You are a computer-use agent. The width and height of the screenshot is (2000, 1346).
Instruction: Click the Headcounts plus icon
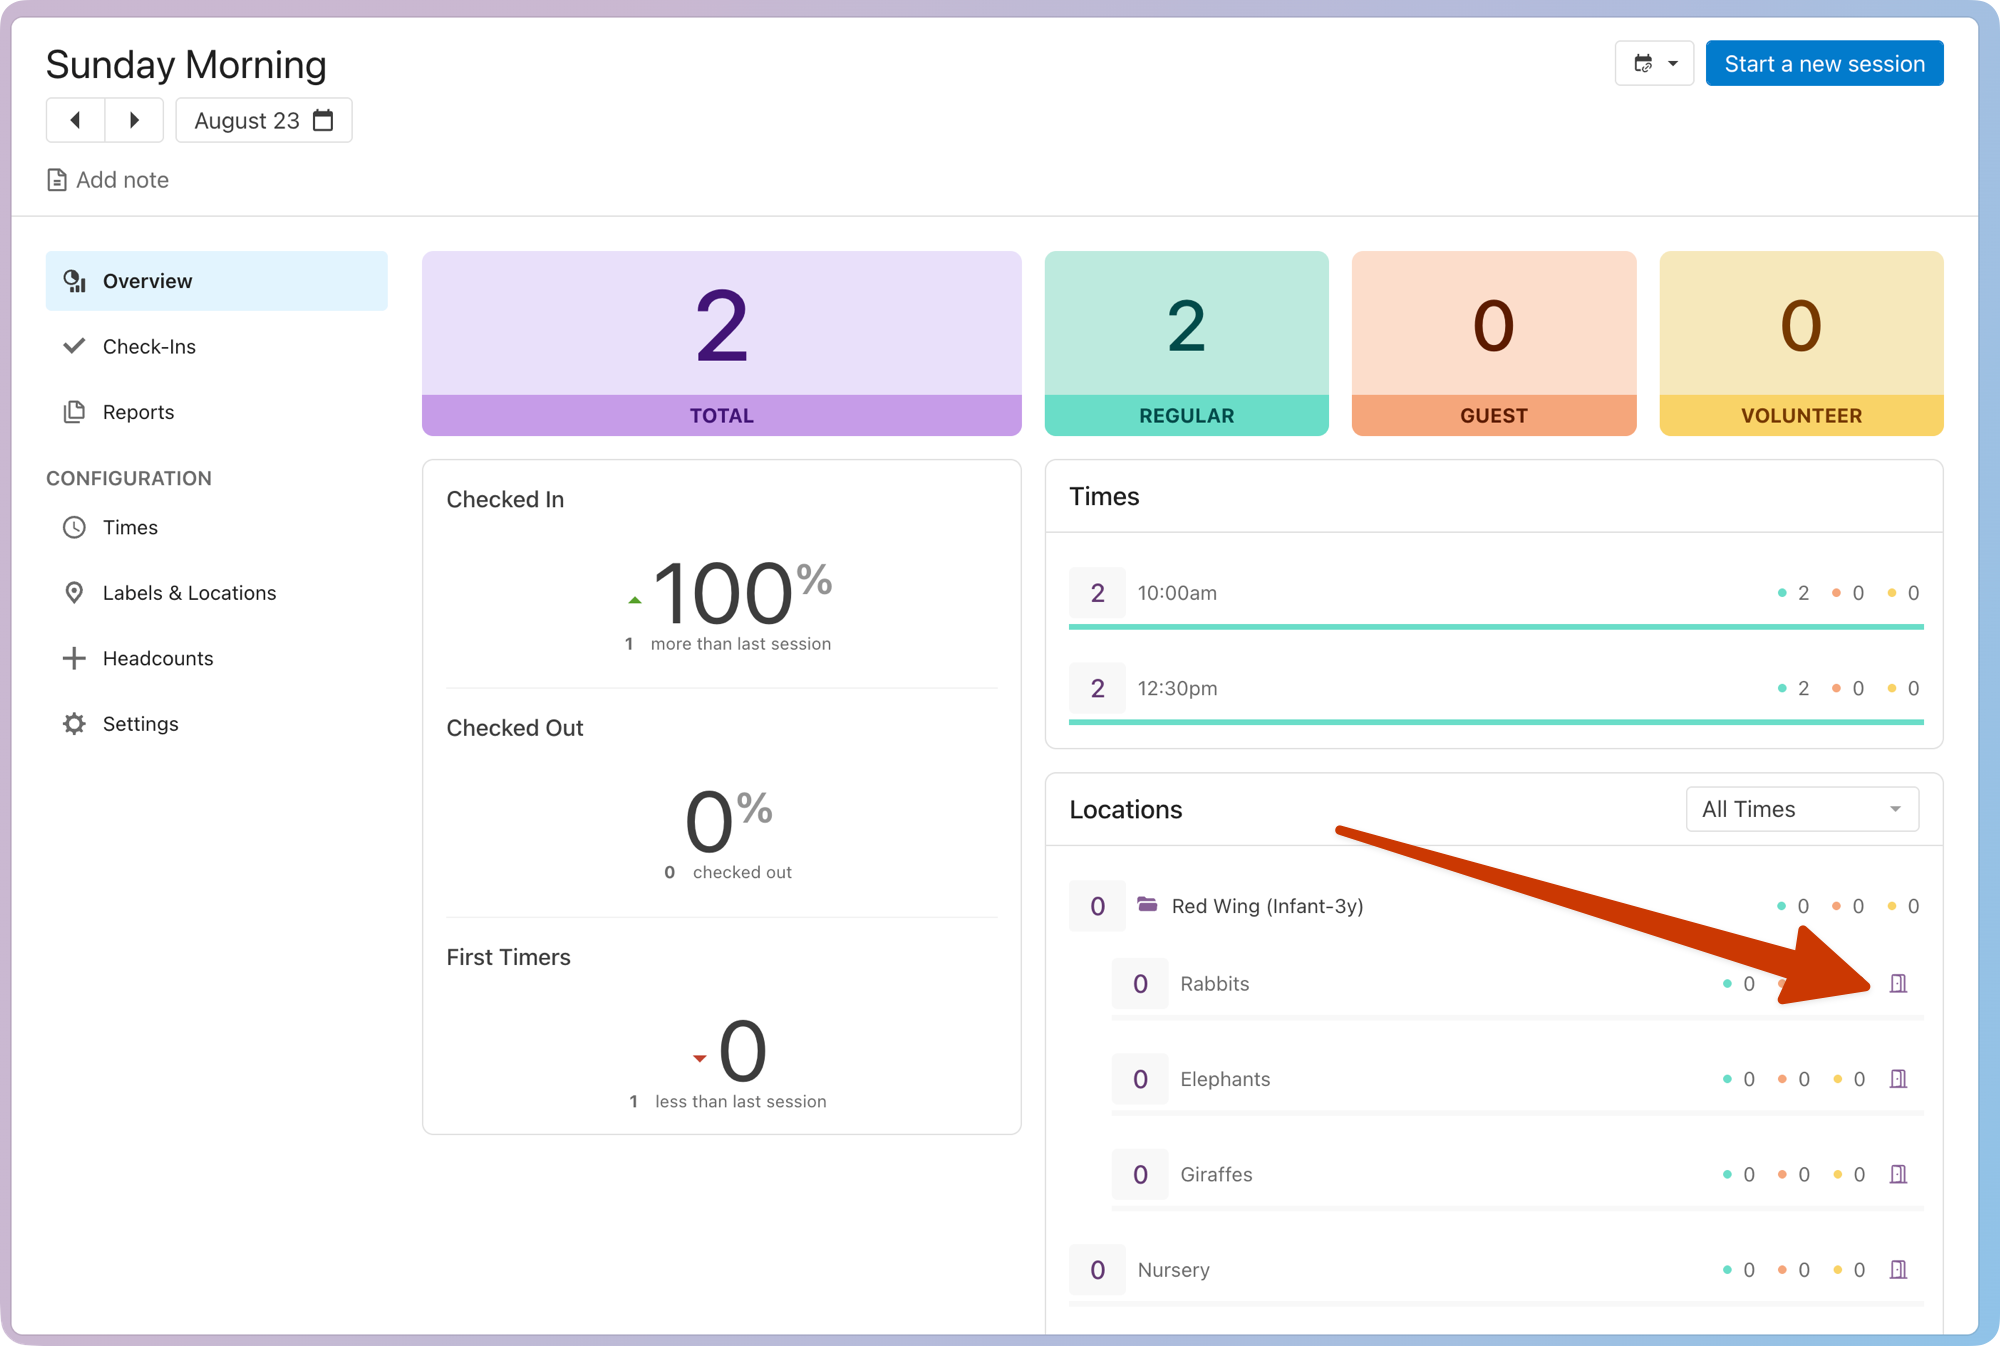[74, 658]
